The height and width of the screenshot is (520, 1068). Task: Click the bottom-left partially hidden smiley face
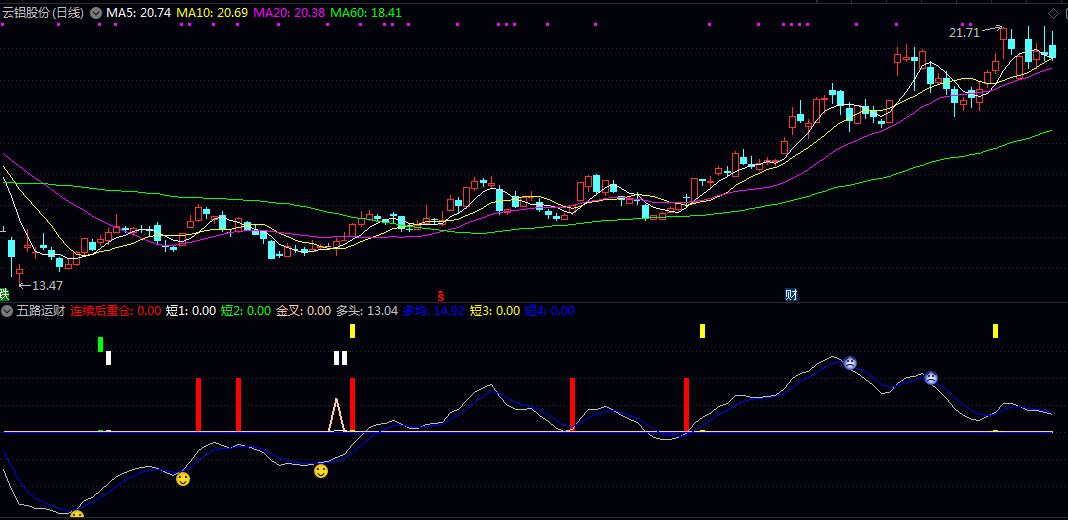pyautogui.click(x=77, y=515)
